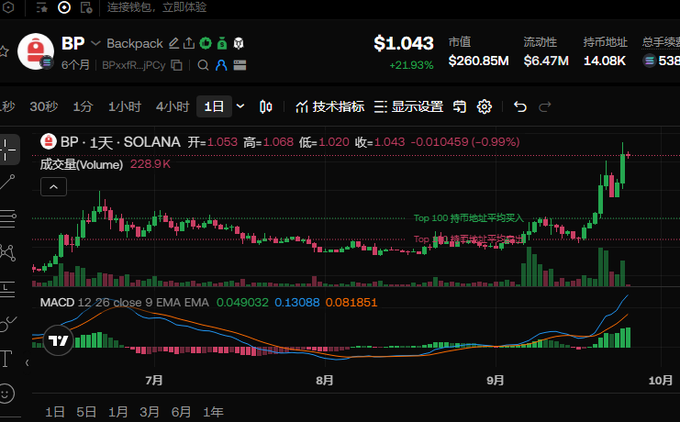Image resolution: width=680 pixels, height=422 pixels.
Task: Open the candlestick chart type selector
Action: 266,106
